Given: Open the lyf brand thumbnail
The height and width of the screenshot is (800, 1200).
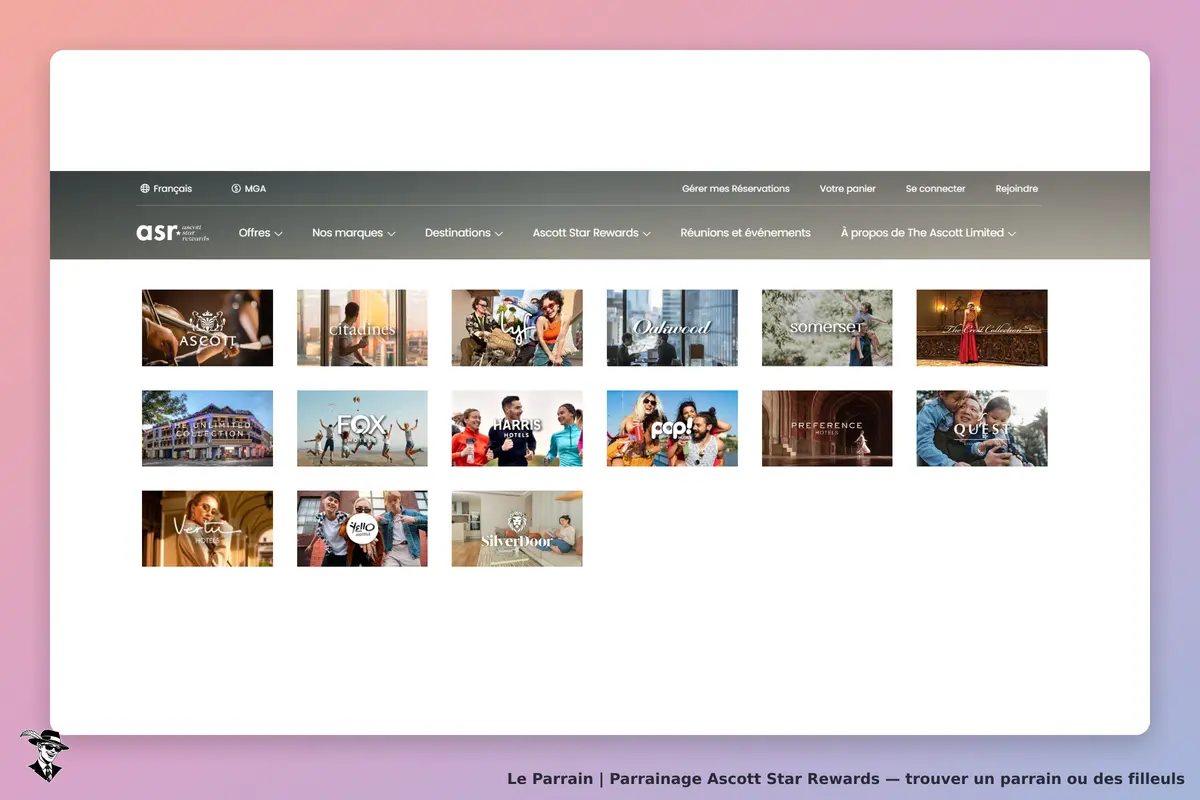Looking at the screenshot, I should point(517,328).
